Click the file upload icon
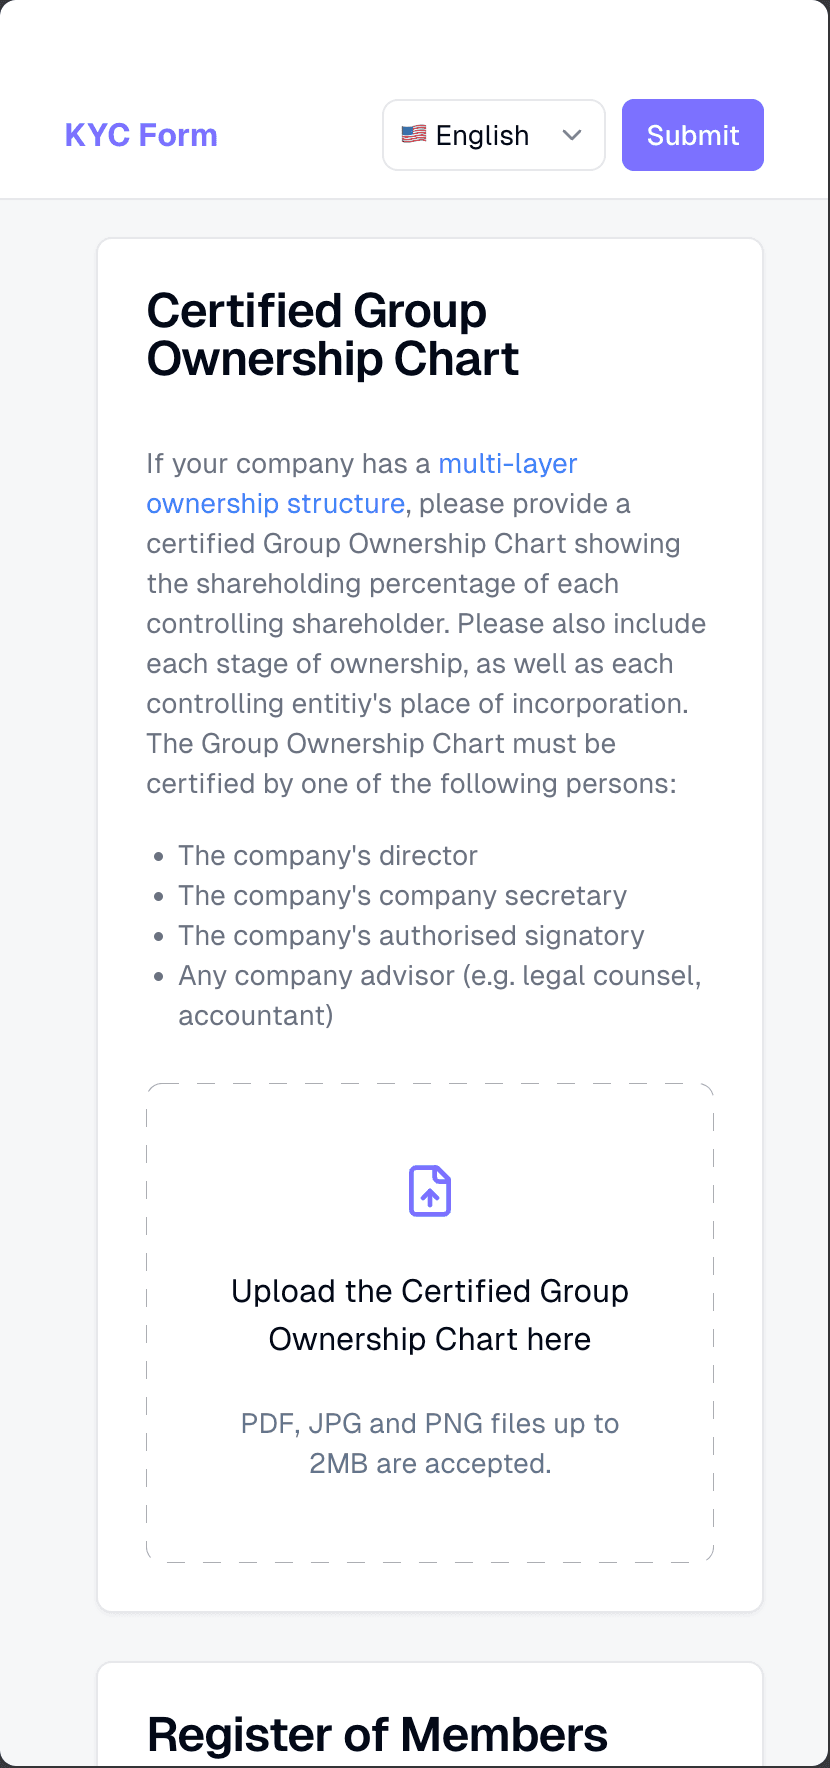 tap(430, 1191)
